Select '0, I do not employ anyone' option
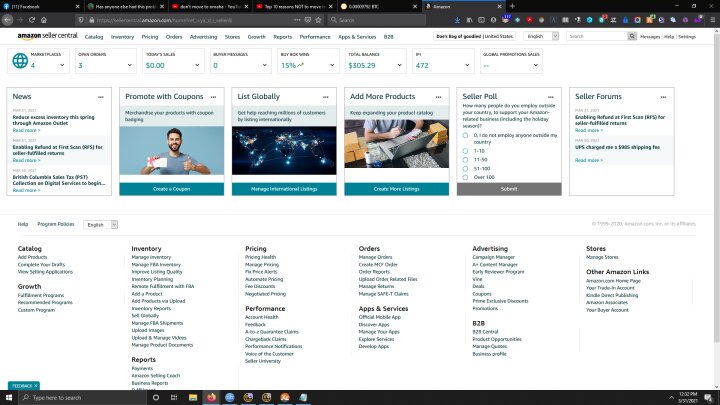The height and width of the screenshot is (405, 720). click(465, 135)
